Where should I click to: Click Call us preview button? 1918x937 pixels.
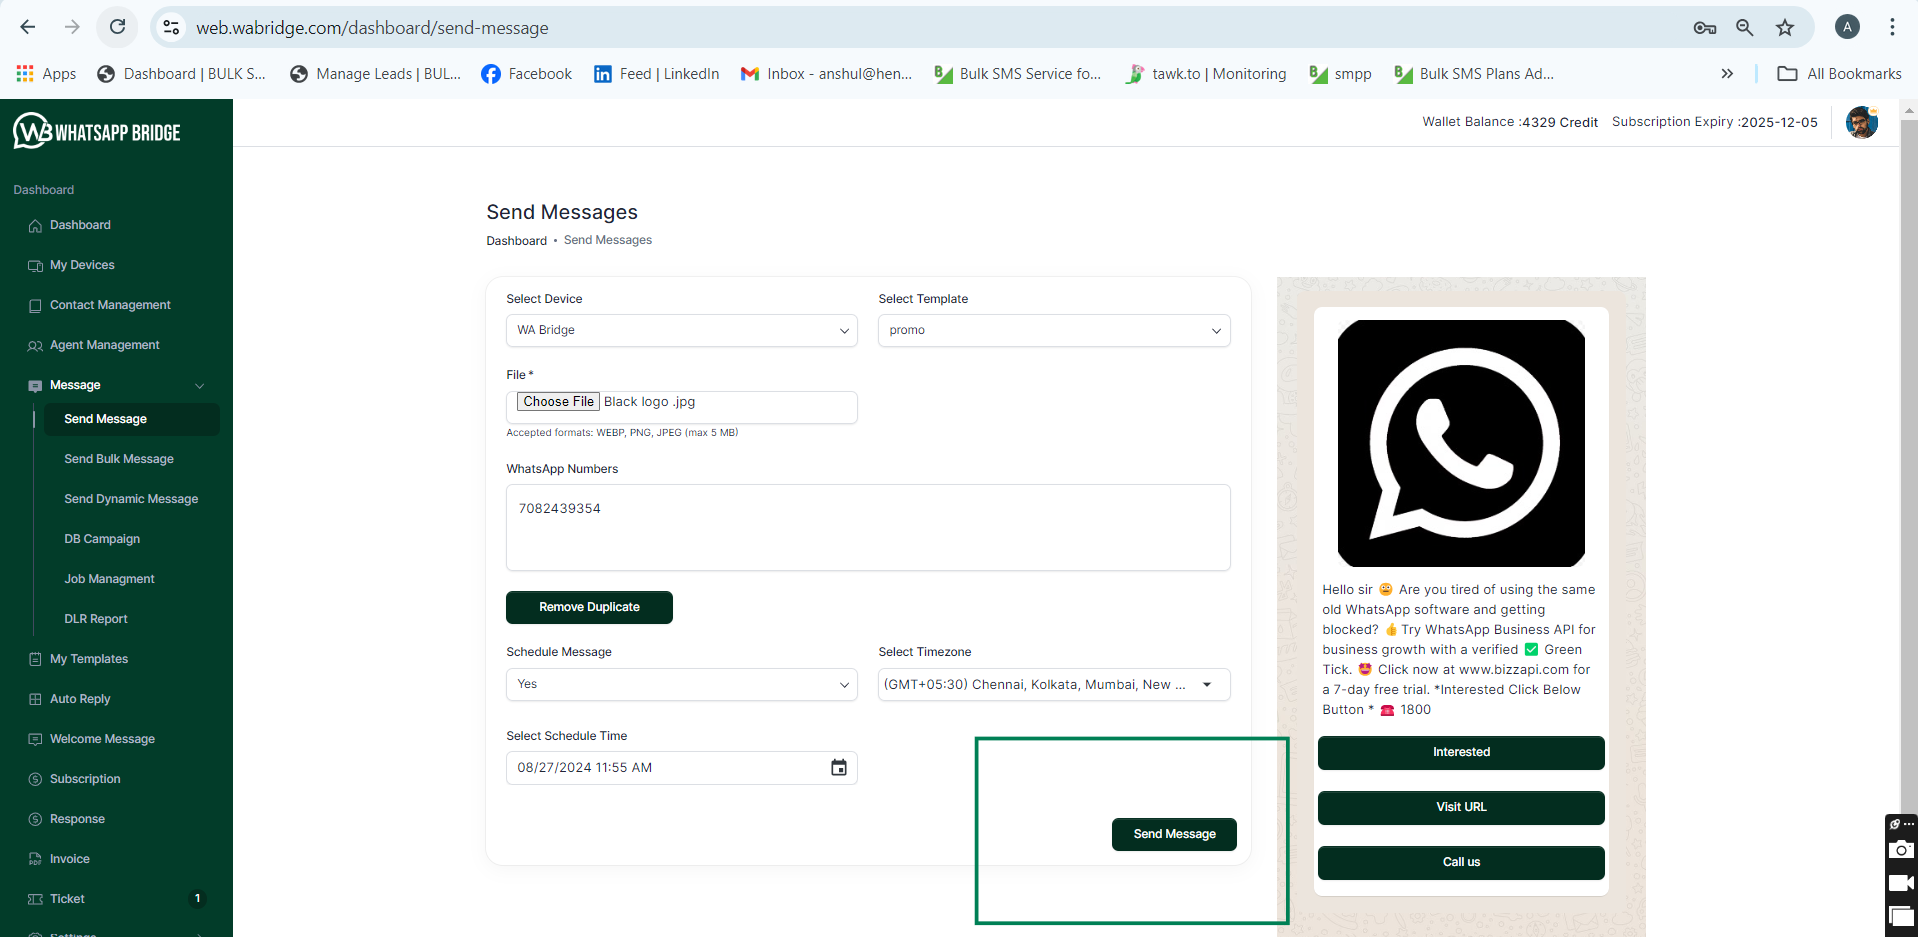[x=1461, y=863]
